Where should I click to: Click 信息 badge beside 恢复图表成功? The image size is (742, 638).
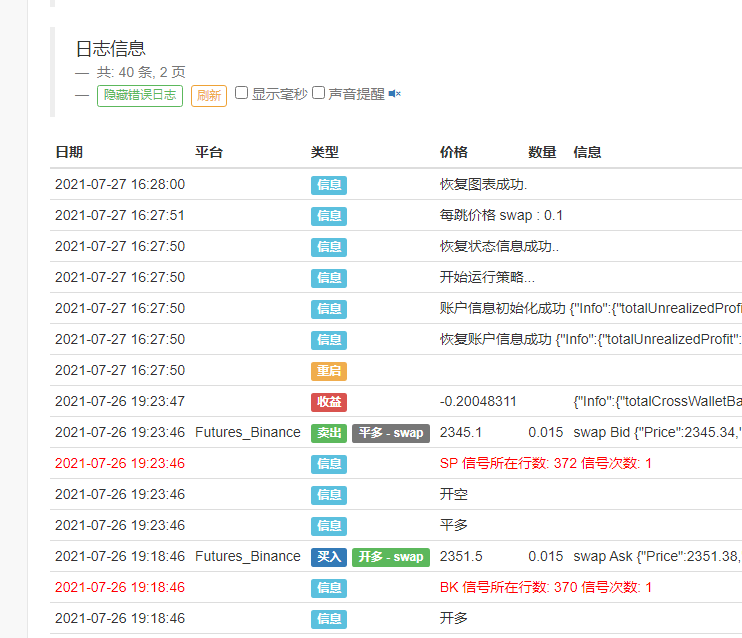coord(328,185)
